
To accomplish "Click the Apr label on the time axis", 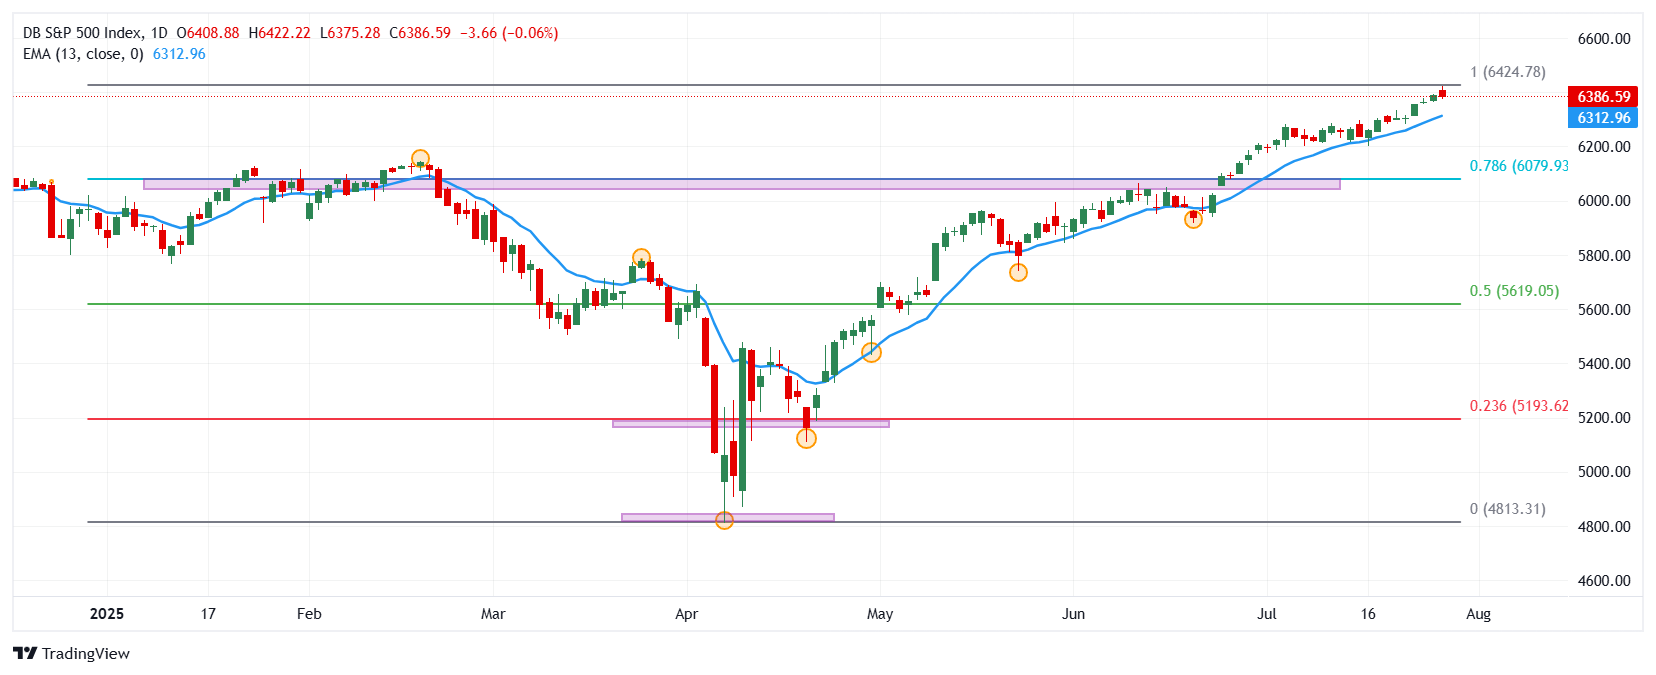I will 686,614.
